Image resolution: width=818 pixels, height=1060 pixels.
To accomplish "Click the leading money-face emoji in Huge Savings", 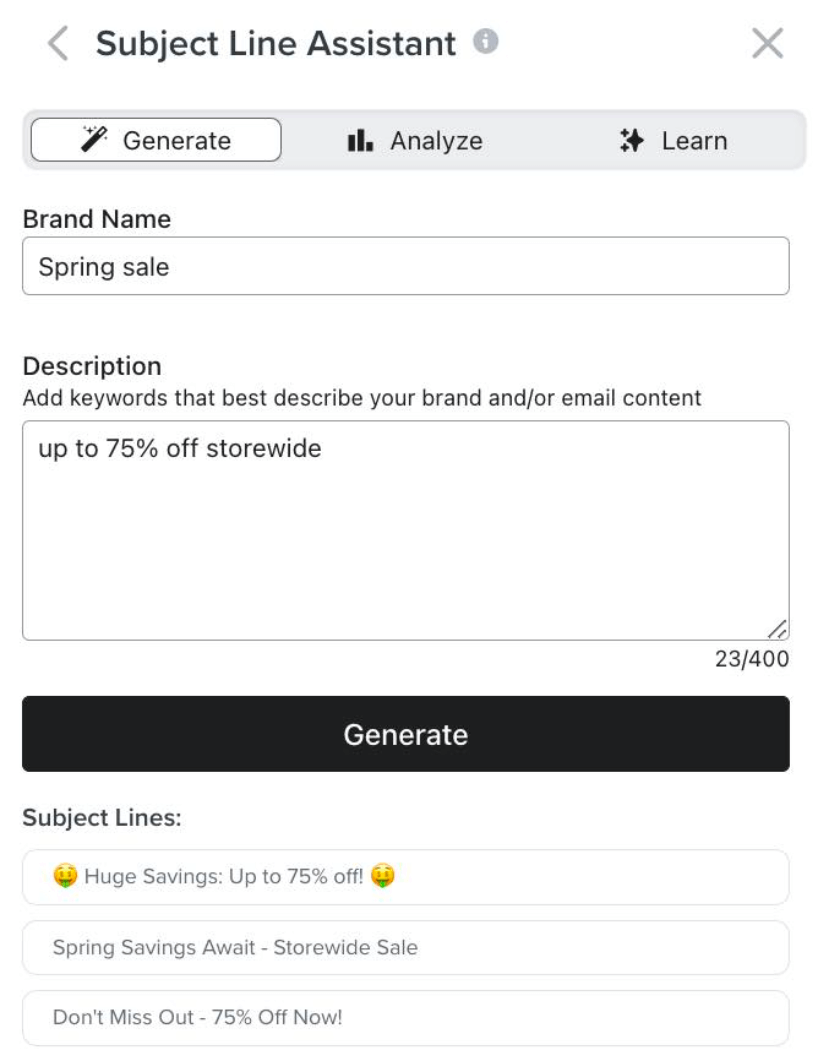I will [x=65, y=877].
